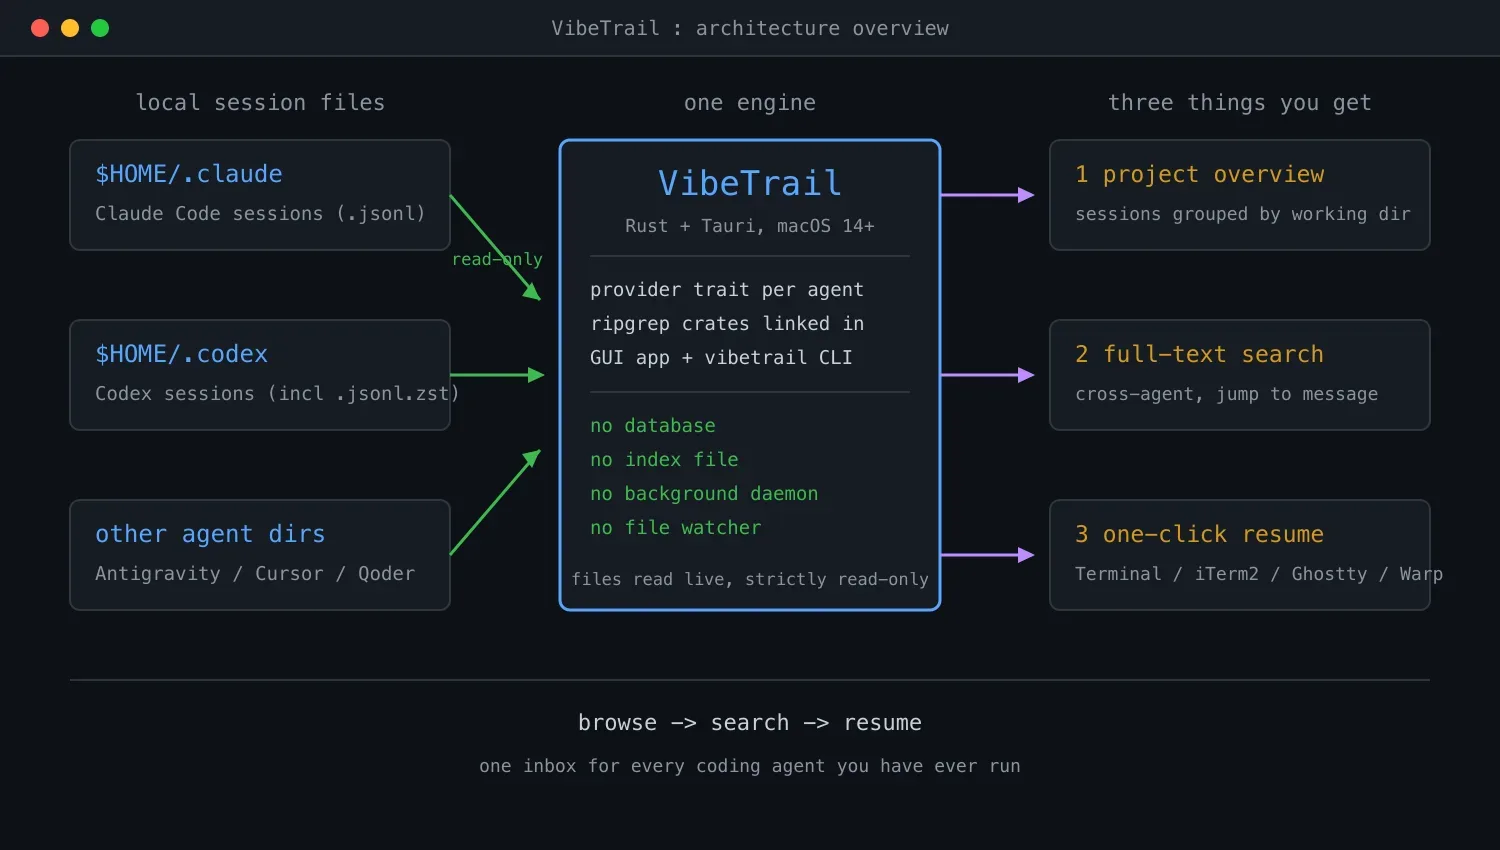Click the red close window dot
This screenshot has width=1500, height=850.
(40, 28)
